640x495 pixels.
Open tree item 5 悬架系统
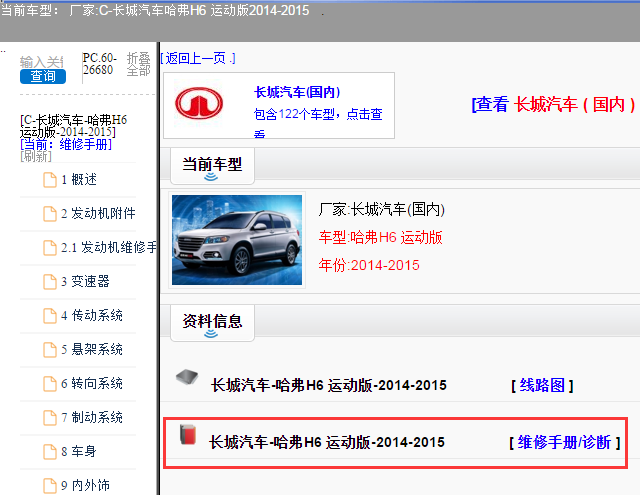pos(92,349)
